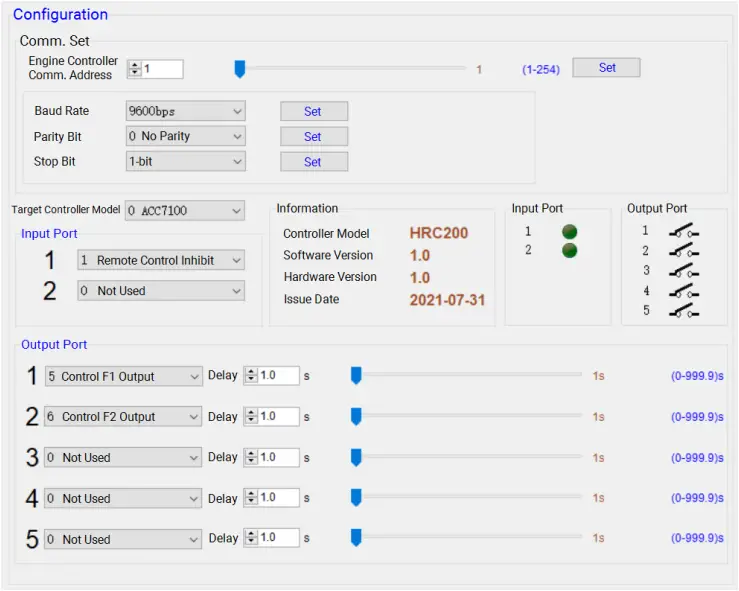This screenshot has height=591, width=739.
Task: Click the Comm. Address slider thumb
Action: (240, 69)
